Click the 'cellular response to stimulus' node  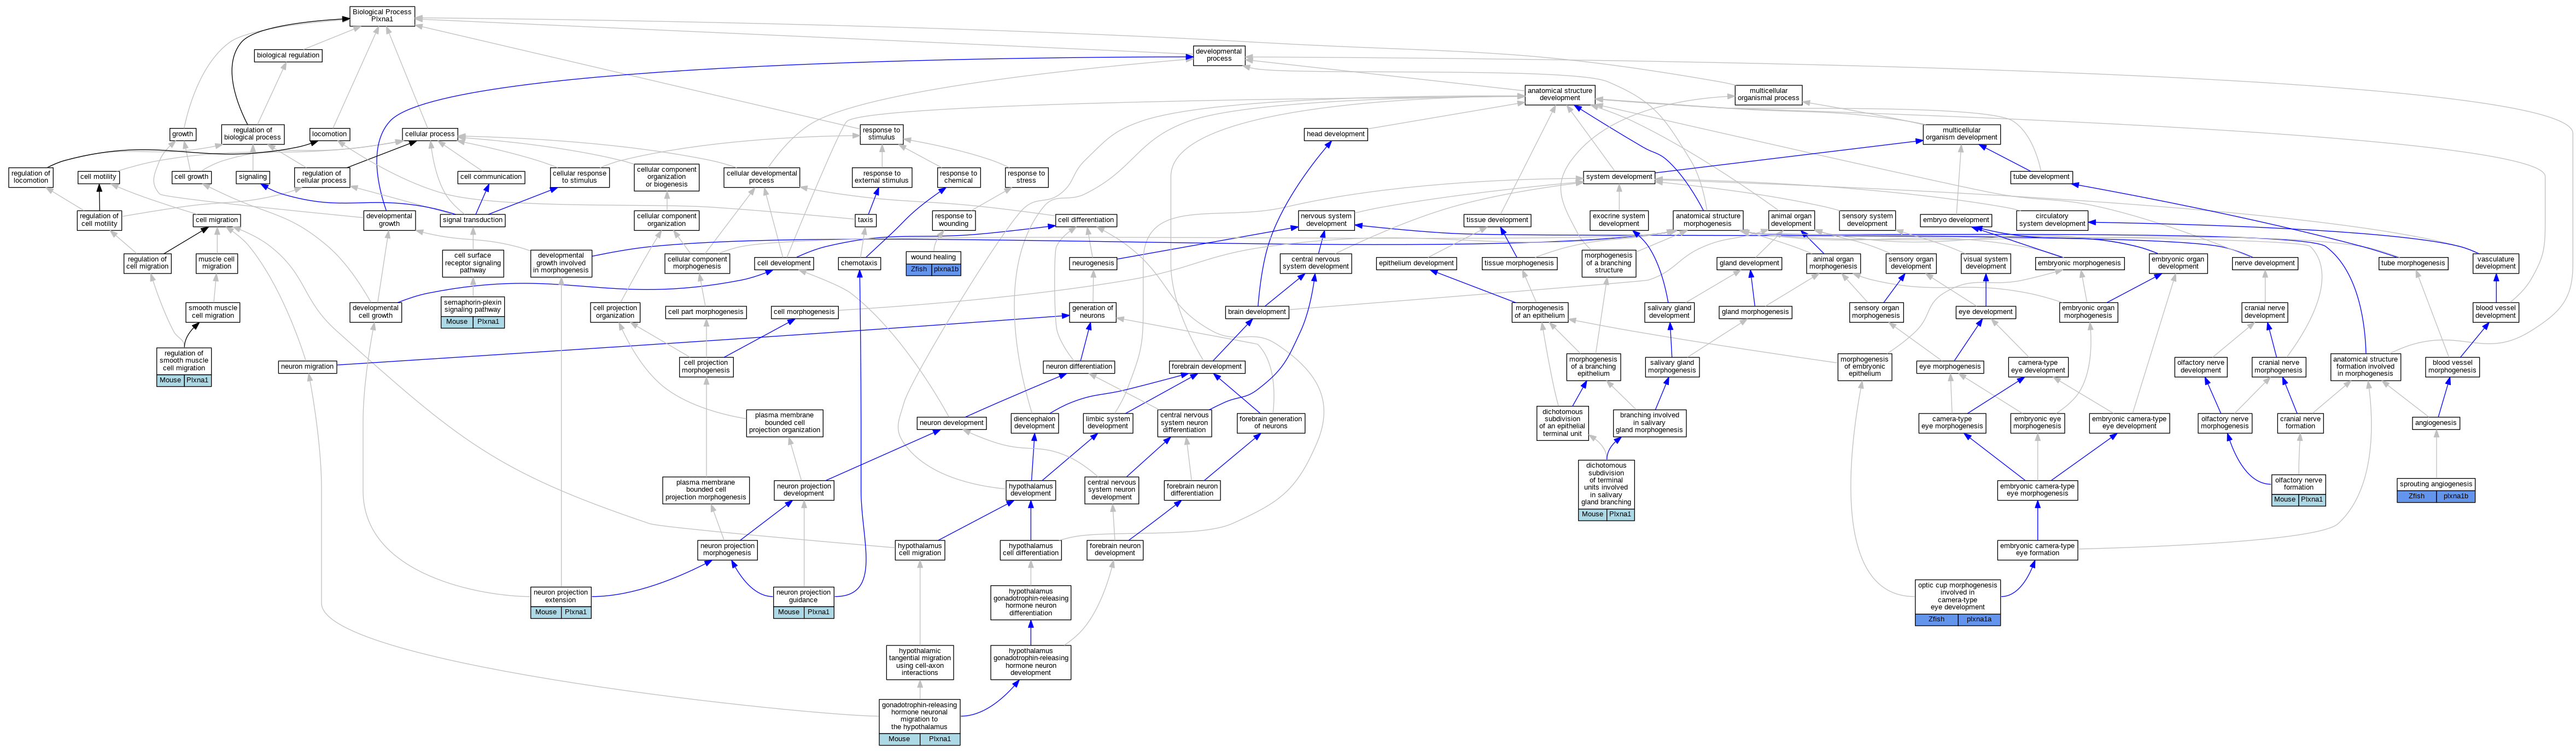coord(579,177)
